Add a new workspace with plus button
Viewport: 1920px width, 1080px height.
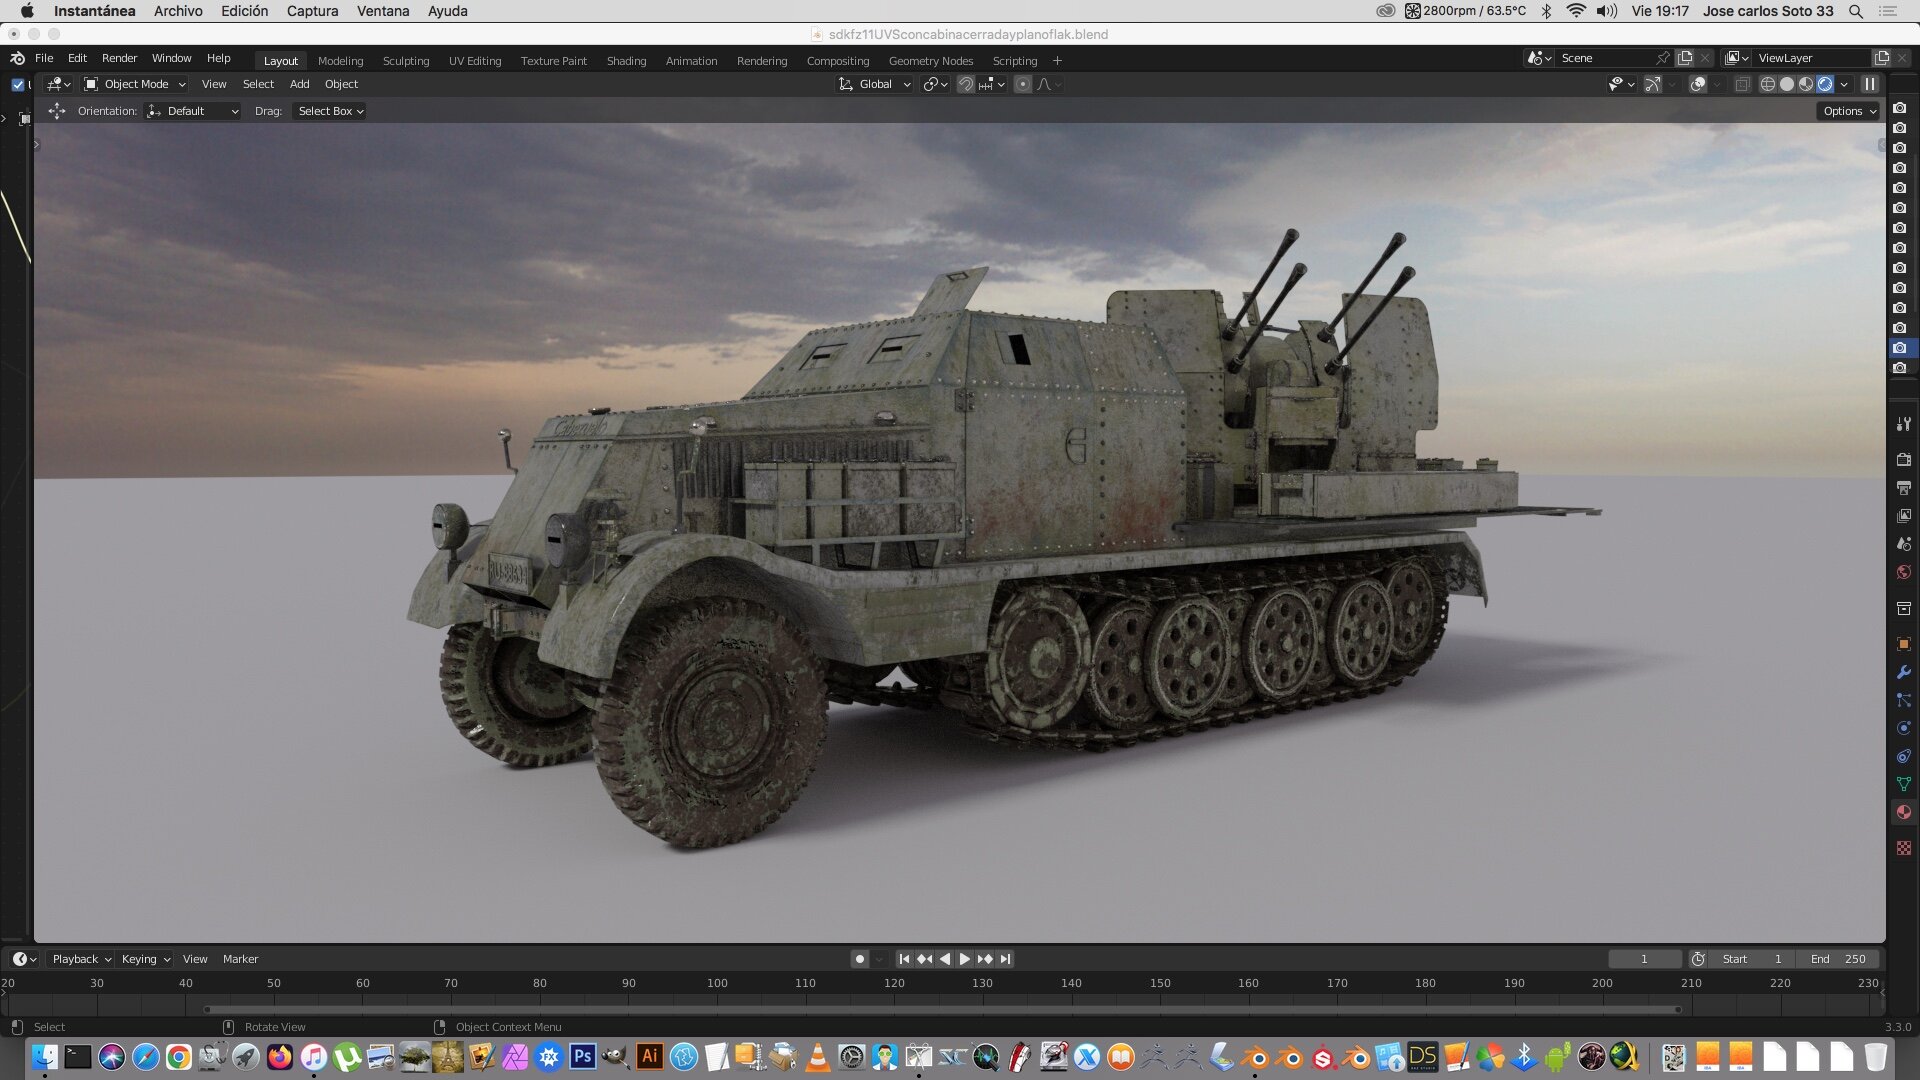(x=1057, y=61)
